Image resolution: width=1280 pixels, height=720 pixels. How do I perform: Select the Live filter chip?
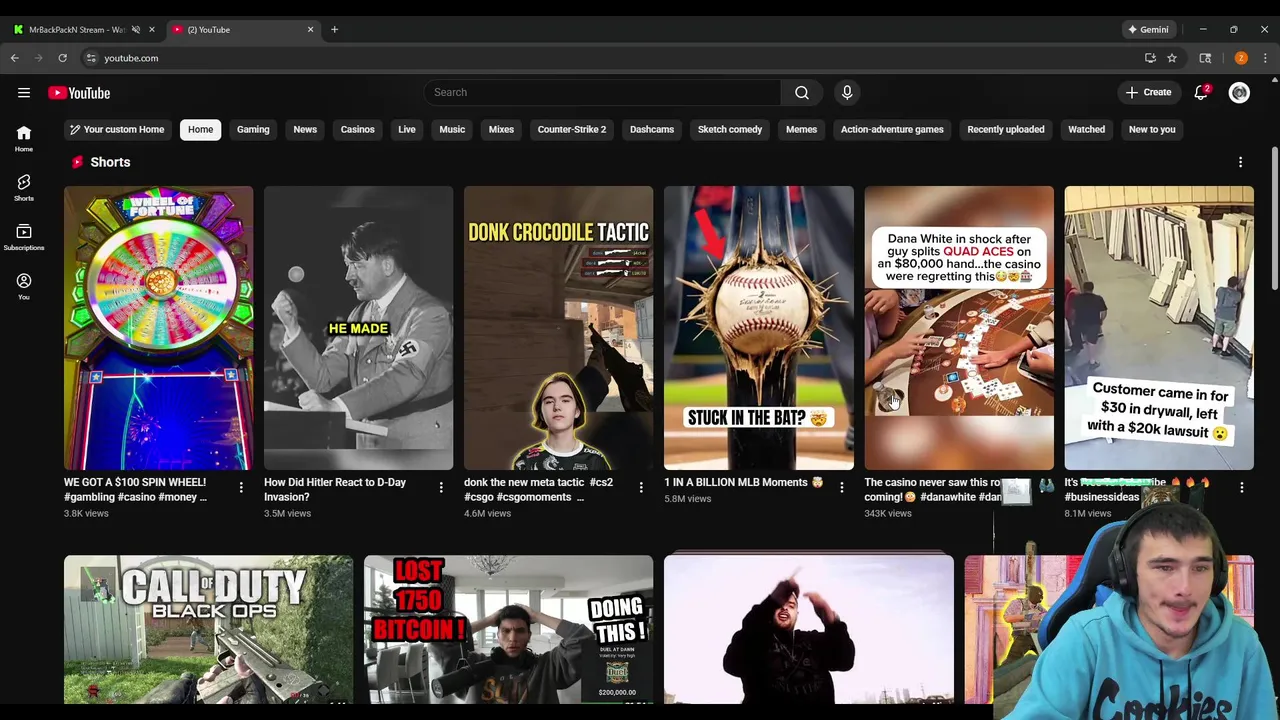tap(407, 129)
